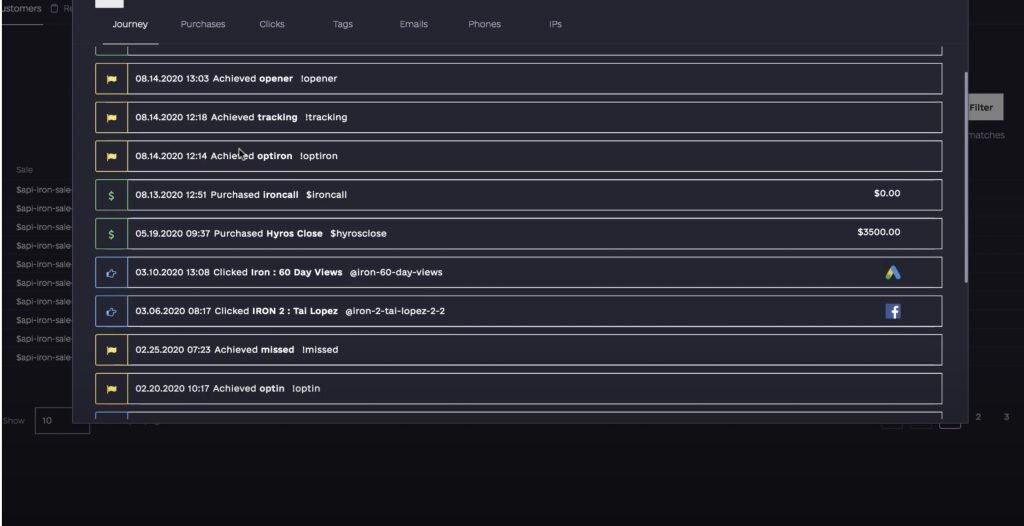
Task: Click the Google Ads logo icon
Action: click(x=893, y=272)
